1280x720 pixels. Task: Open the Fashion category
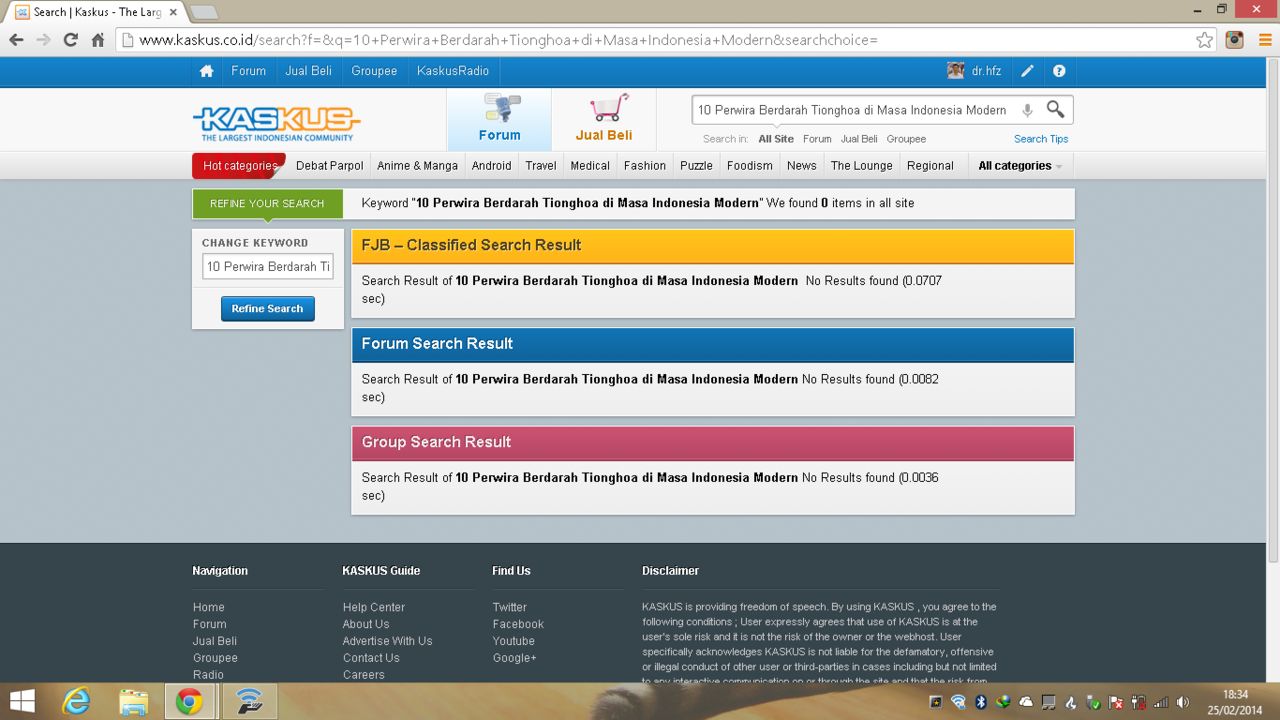pos(645,166)
